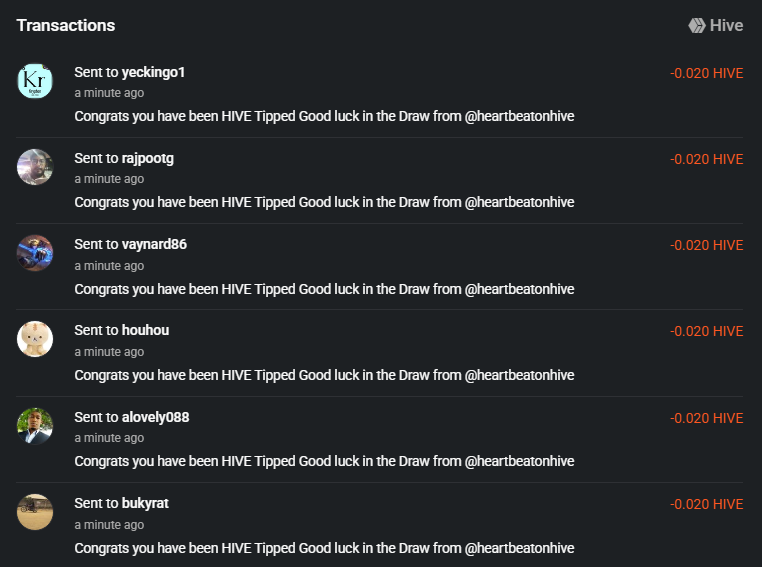
Task: Select the memo text under alovely088
Action: pyautogui.click(x=324, y=462)
